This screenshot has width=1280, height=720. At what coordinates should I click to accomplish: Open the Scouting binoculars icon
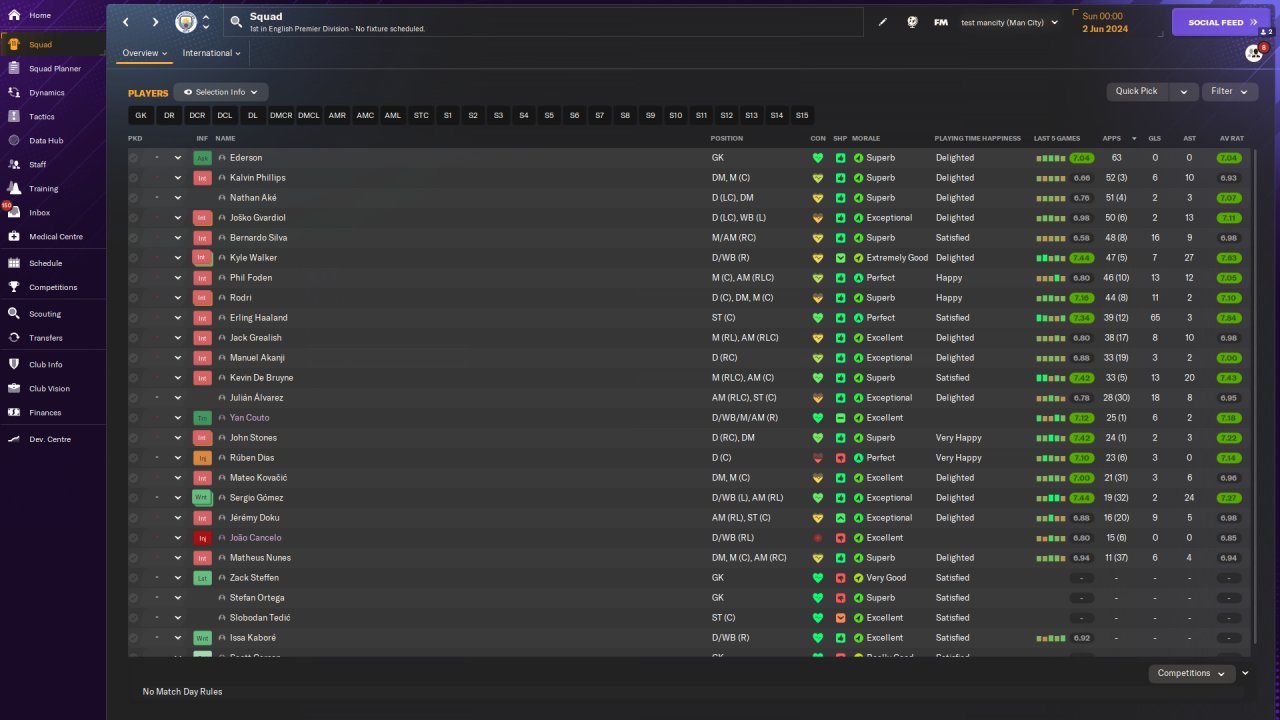tap(14, 313)
